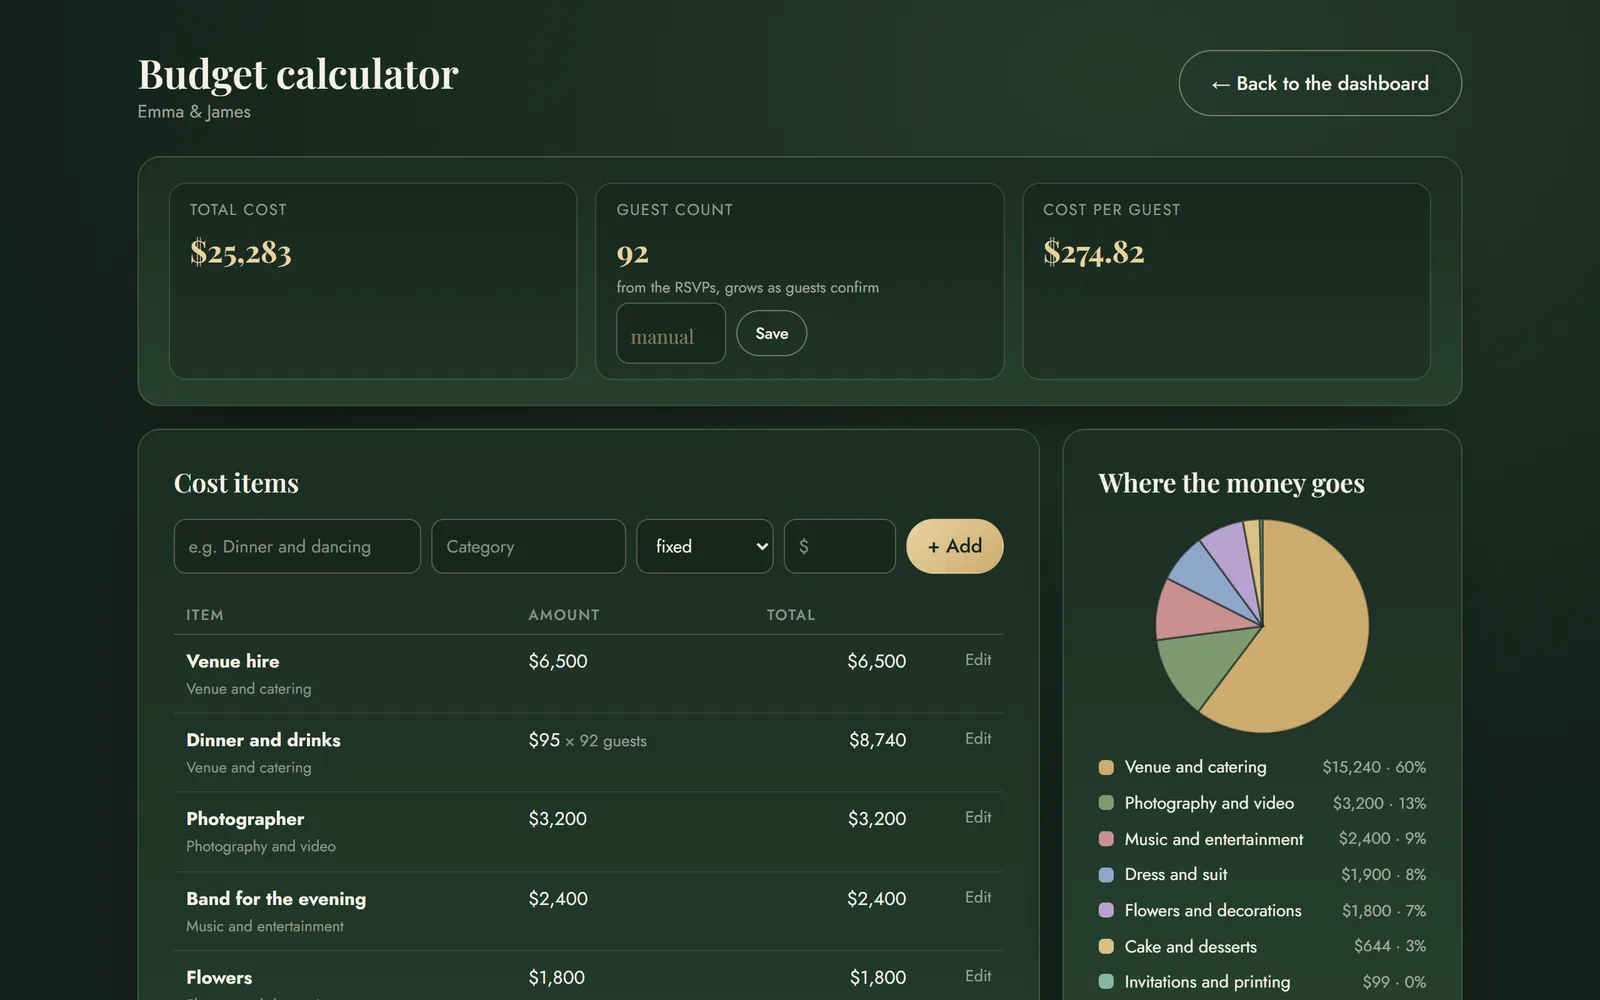Click the '$95 × 92 guests' amount

tap(588, 740)
